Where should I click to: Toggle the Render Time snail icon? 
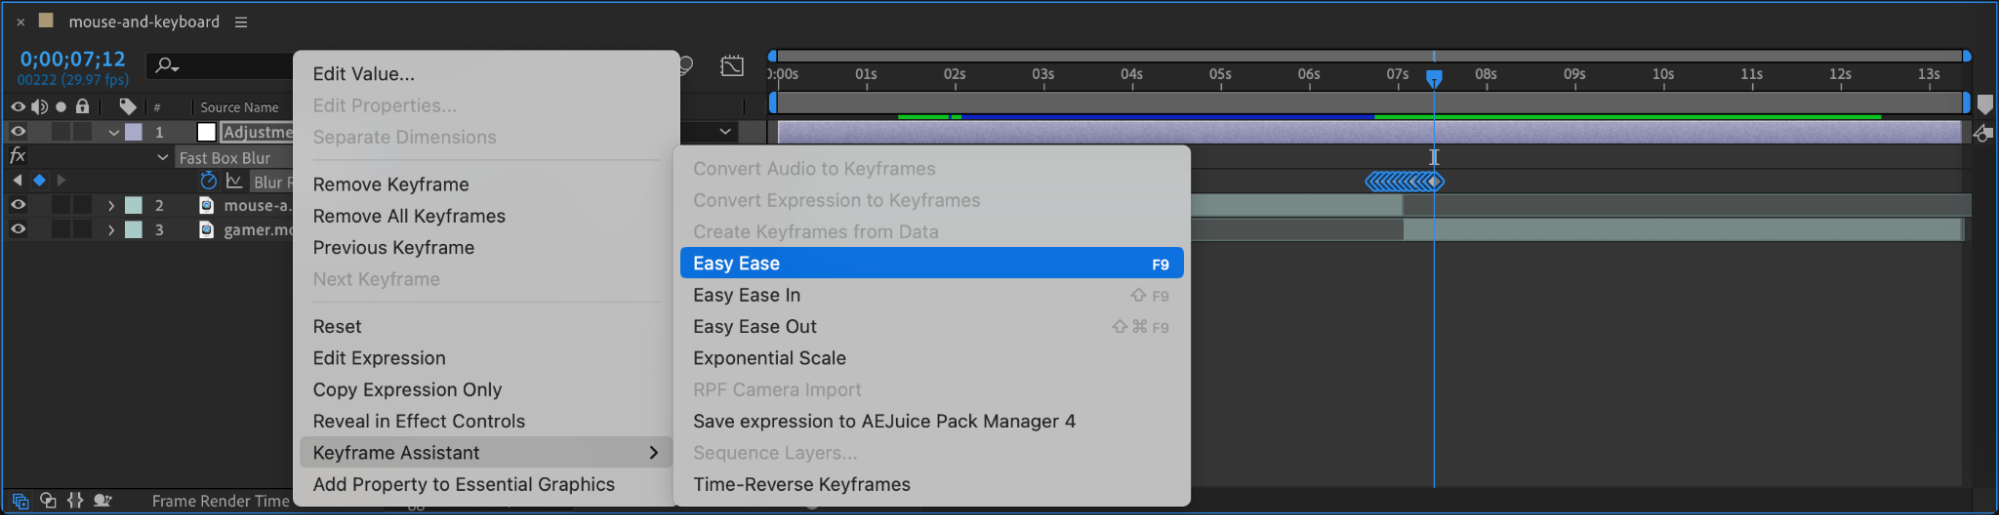click(102, 500)
